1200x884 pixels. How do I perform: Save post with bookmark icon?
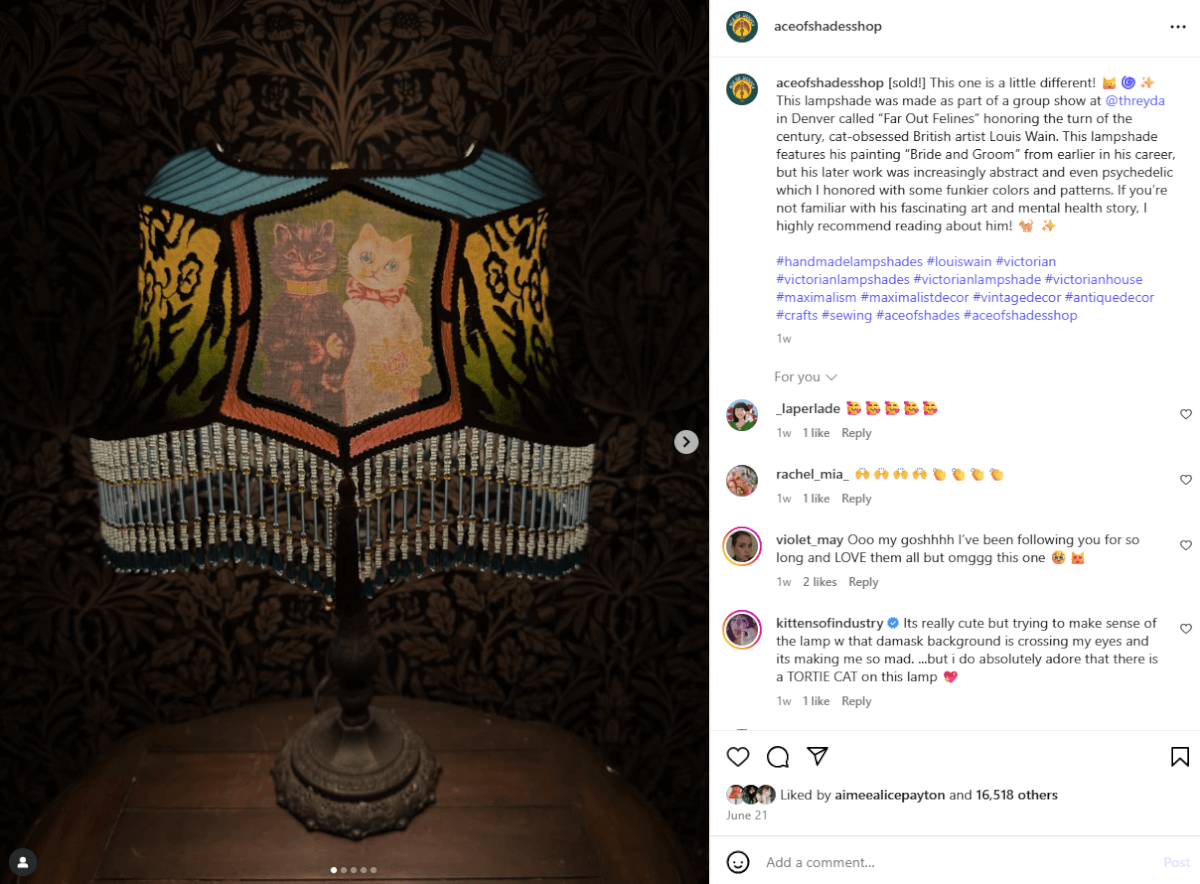(x=1180, y=757)
